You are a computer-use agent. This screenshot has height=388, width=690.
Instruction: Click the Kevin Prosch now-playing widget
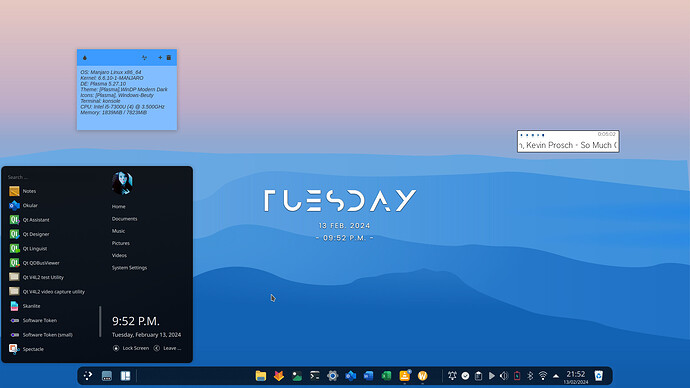pos(568,141)
